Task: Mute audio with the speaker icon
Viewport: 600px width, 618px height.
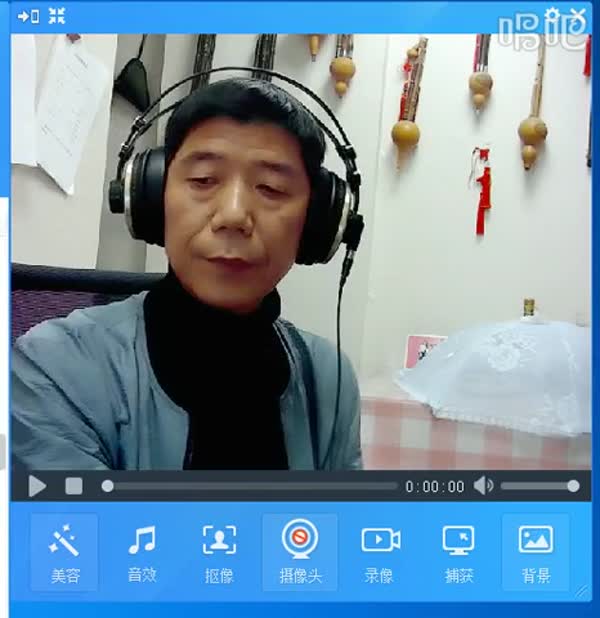Action: pos(483,486)
